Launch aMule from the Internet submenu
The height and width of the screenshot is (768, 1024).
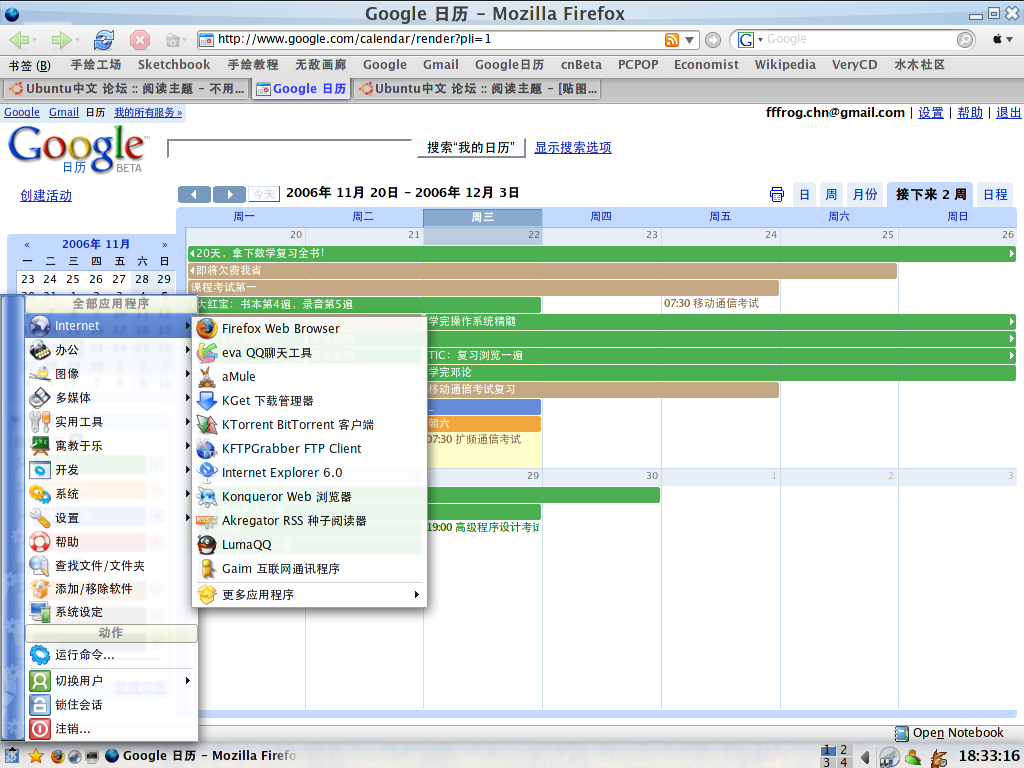pyautogui.click(x=309, y=377)
